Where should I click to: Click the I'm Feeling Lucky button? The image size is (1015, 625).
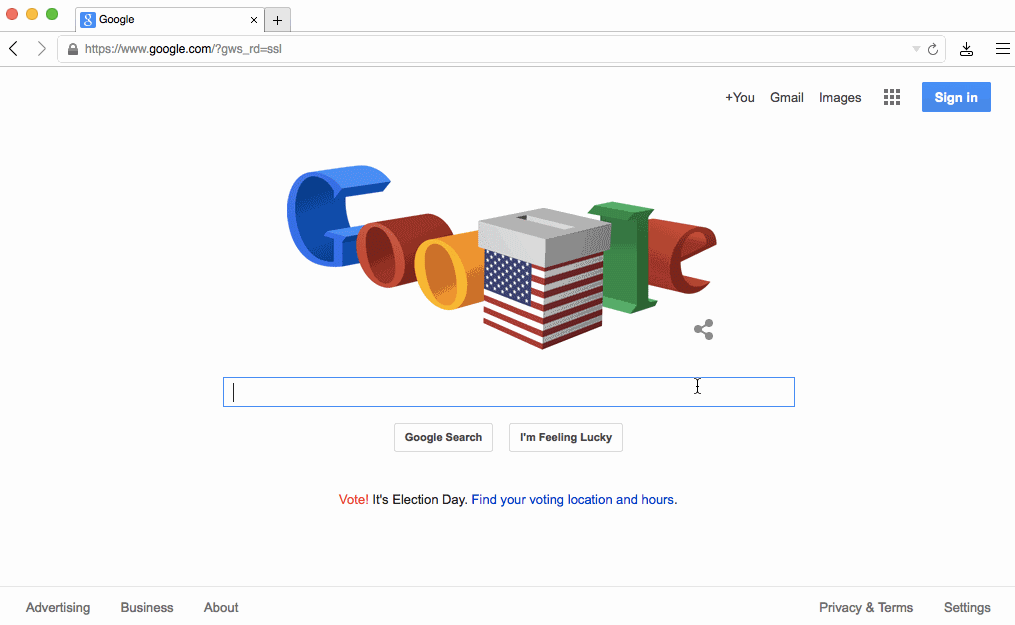tap(565, 437)
